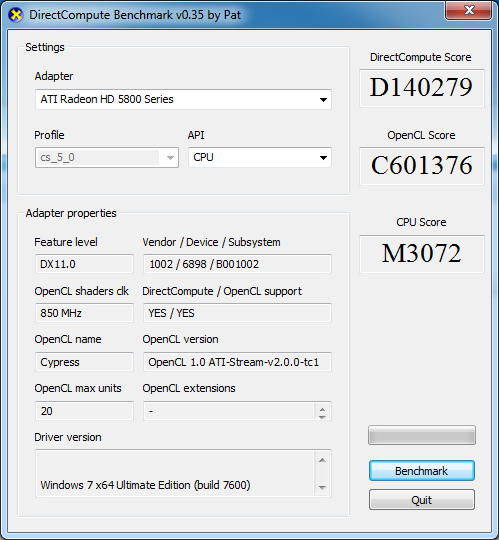The height and width of the screenshot is (540, 499).
Task: Click the API label
Action: coord(196,135)
